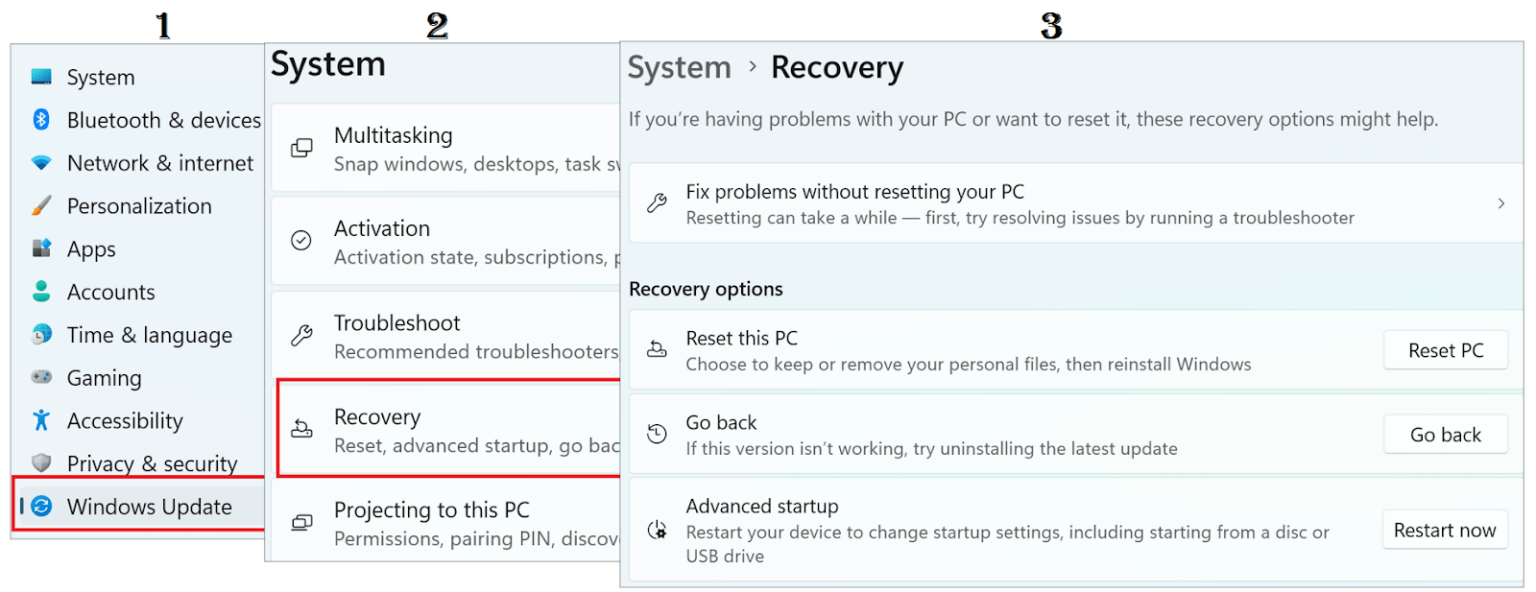Click the Time & language globe icon
The height and width of the screenshot is (592, 1536).
tap(41, 335)
